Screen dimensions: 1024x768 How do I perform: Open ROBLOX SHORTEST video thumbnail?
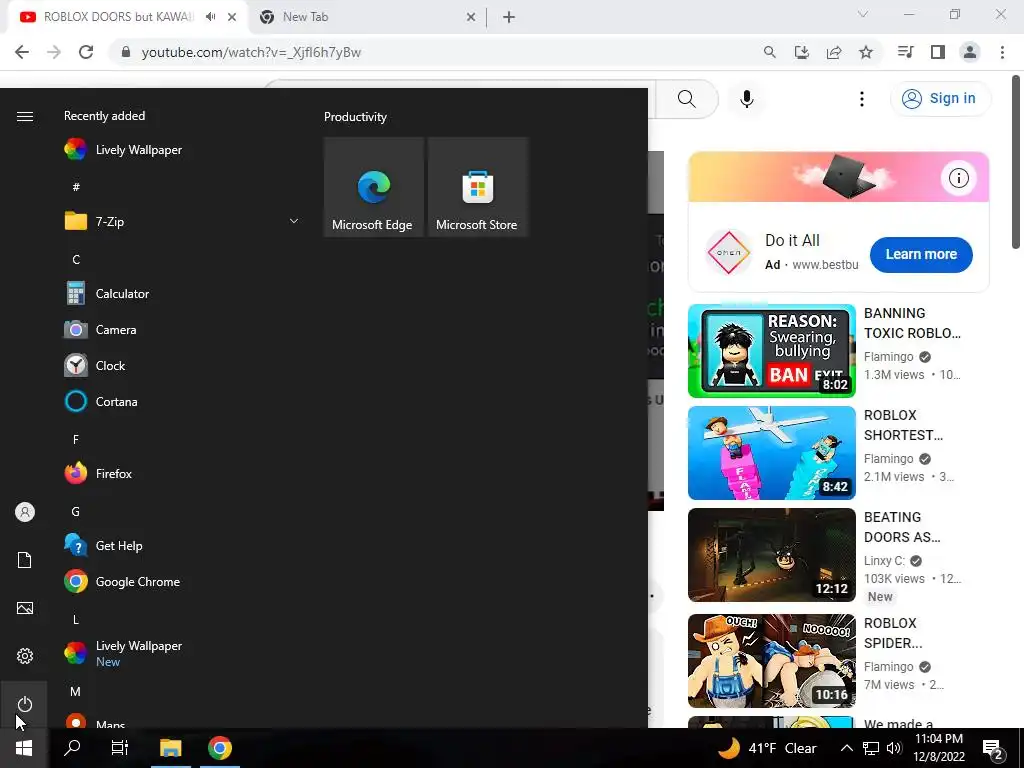[771, 453]
